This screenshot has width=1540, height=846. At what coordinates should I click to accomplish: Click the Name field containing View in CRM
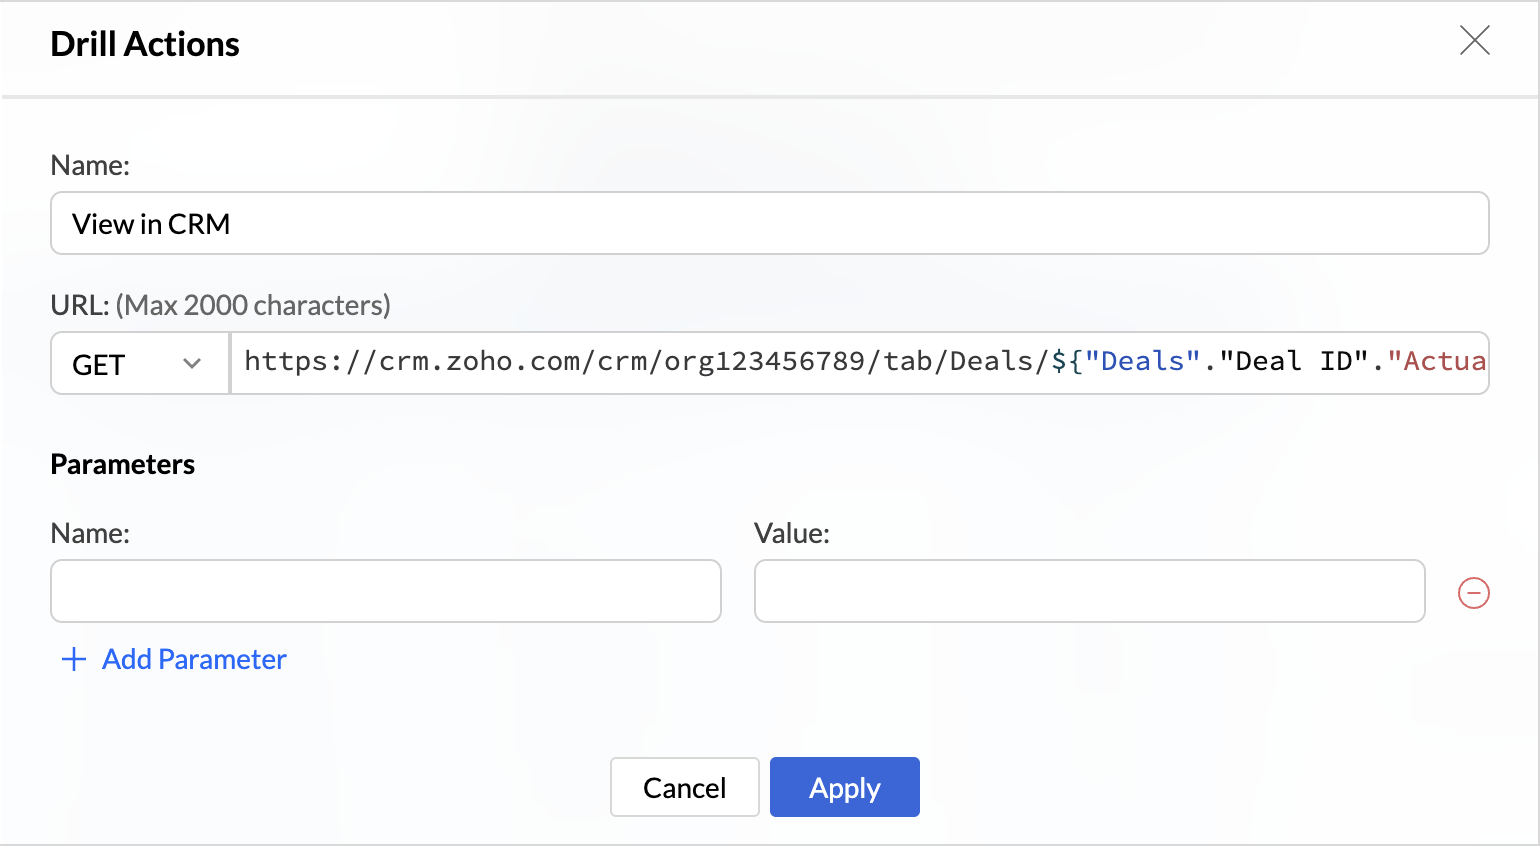768,224
